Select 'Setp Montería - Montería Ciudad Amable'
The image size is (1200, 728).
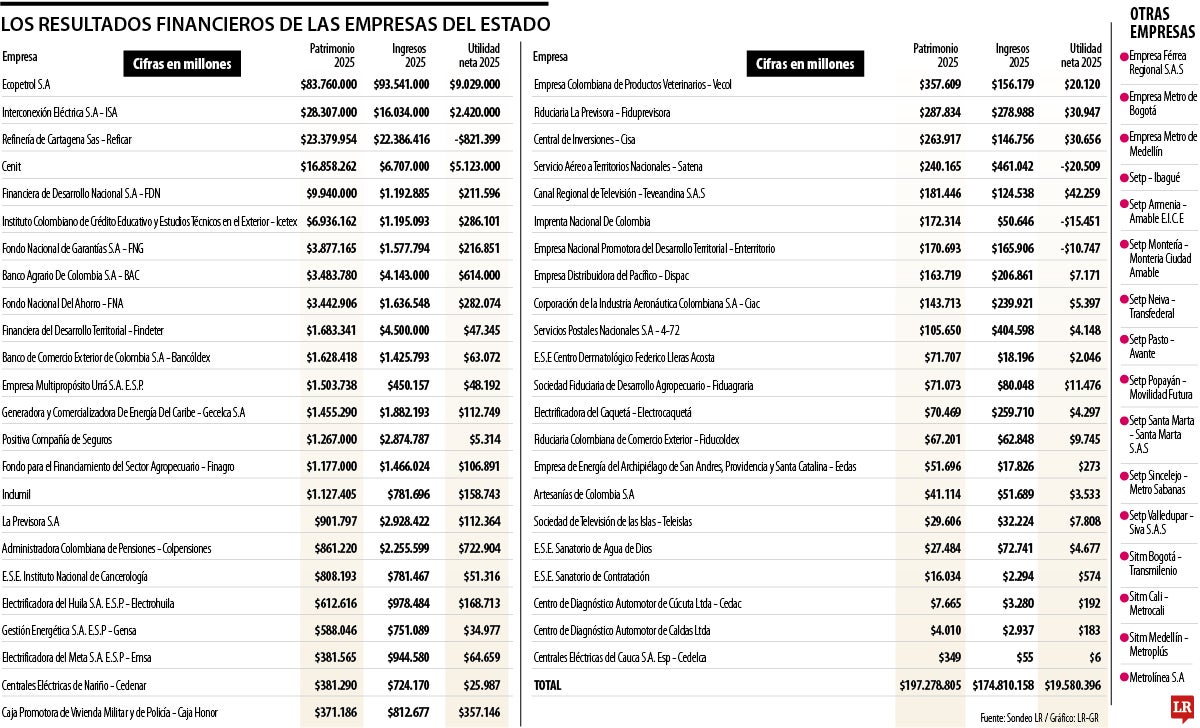click(x=1161, y=258)
